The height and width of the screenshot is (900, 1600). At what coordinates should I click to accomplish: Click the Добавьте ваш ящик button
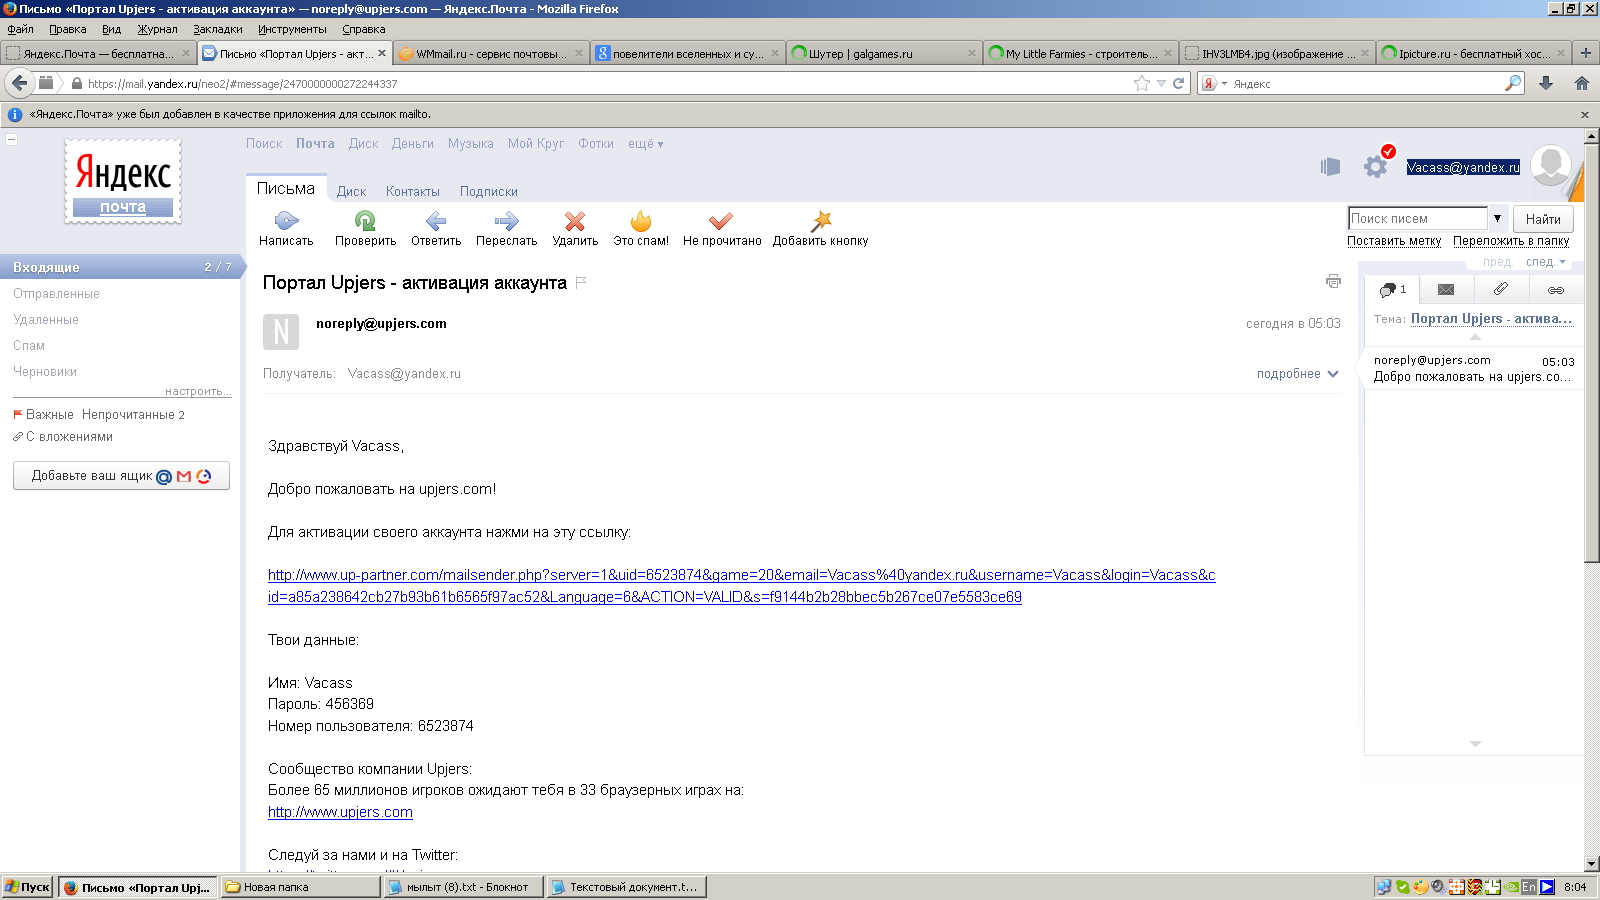[121, 476]
